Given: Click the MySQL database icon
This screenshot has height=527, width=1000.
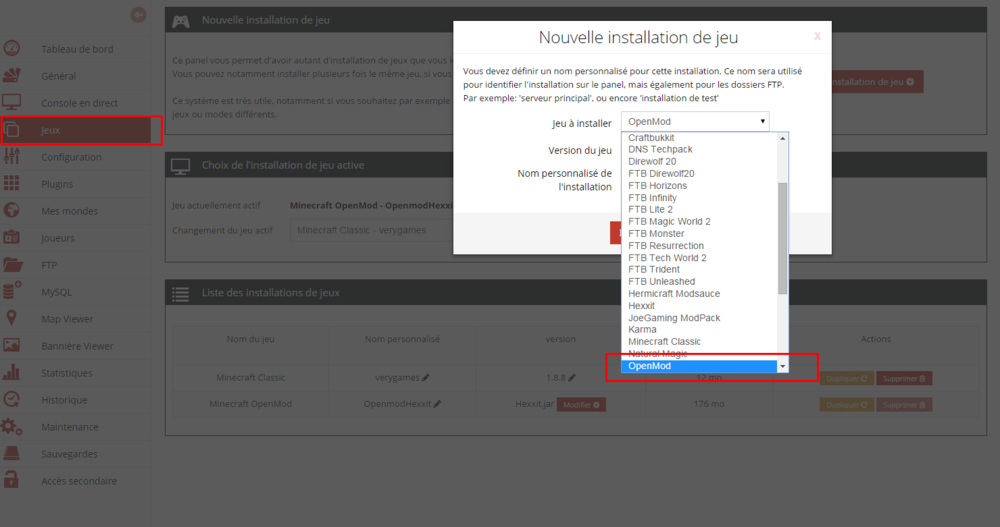Looking at the screenshot, I should pos(11,291).
